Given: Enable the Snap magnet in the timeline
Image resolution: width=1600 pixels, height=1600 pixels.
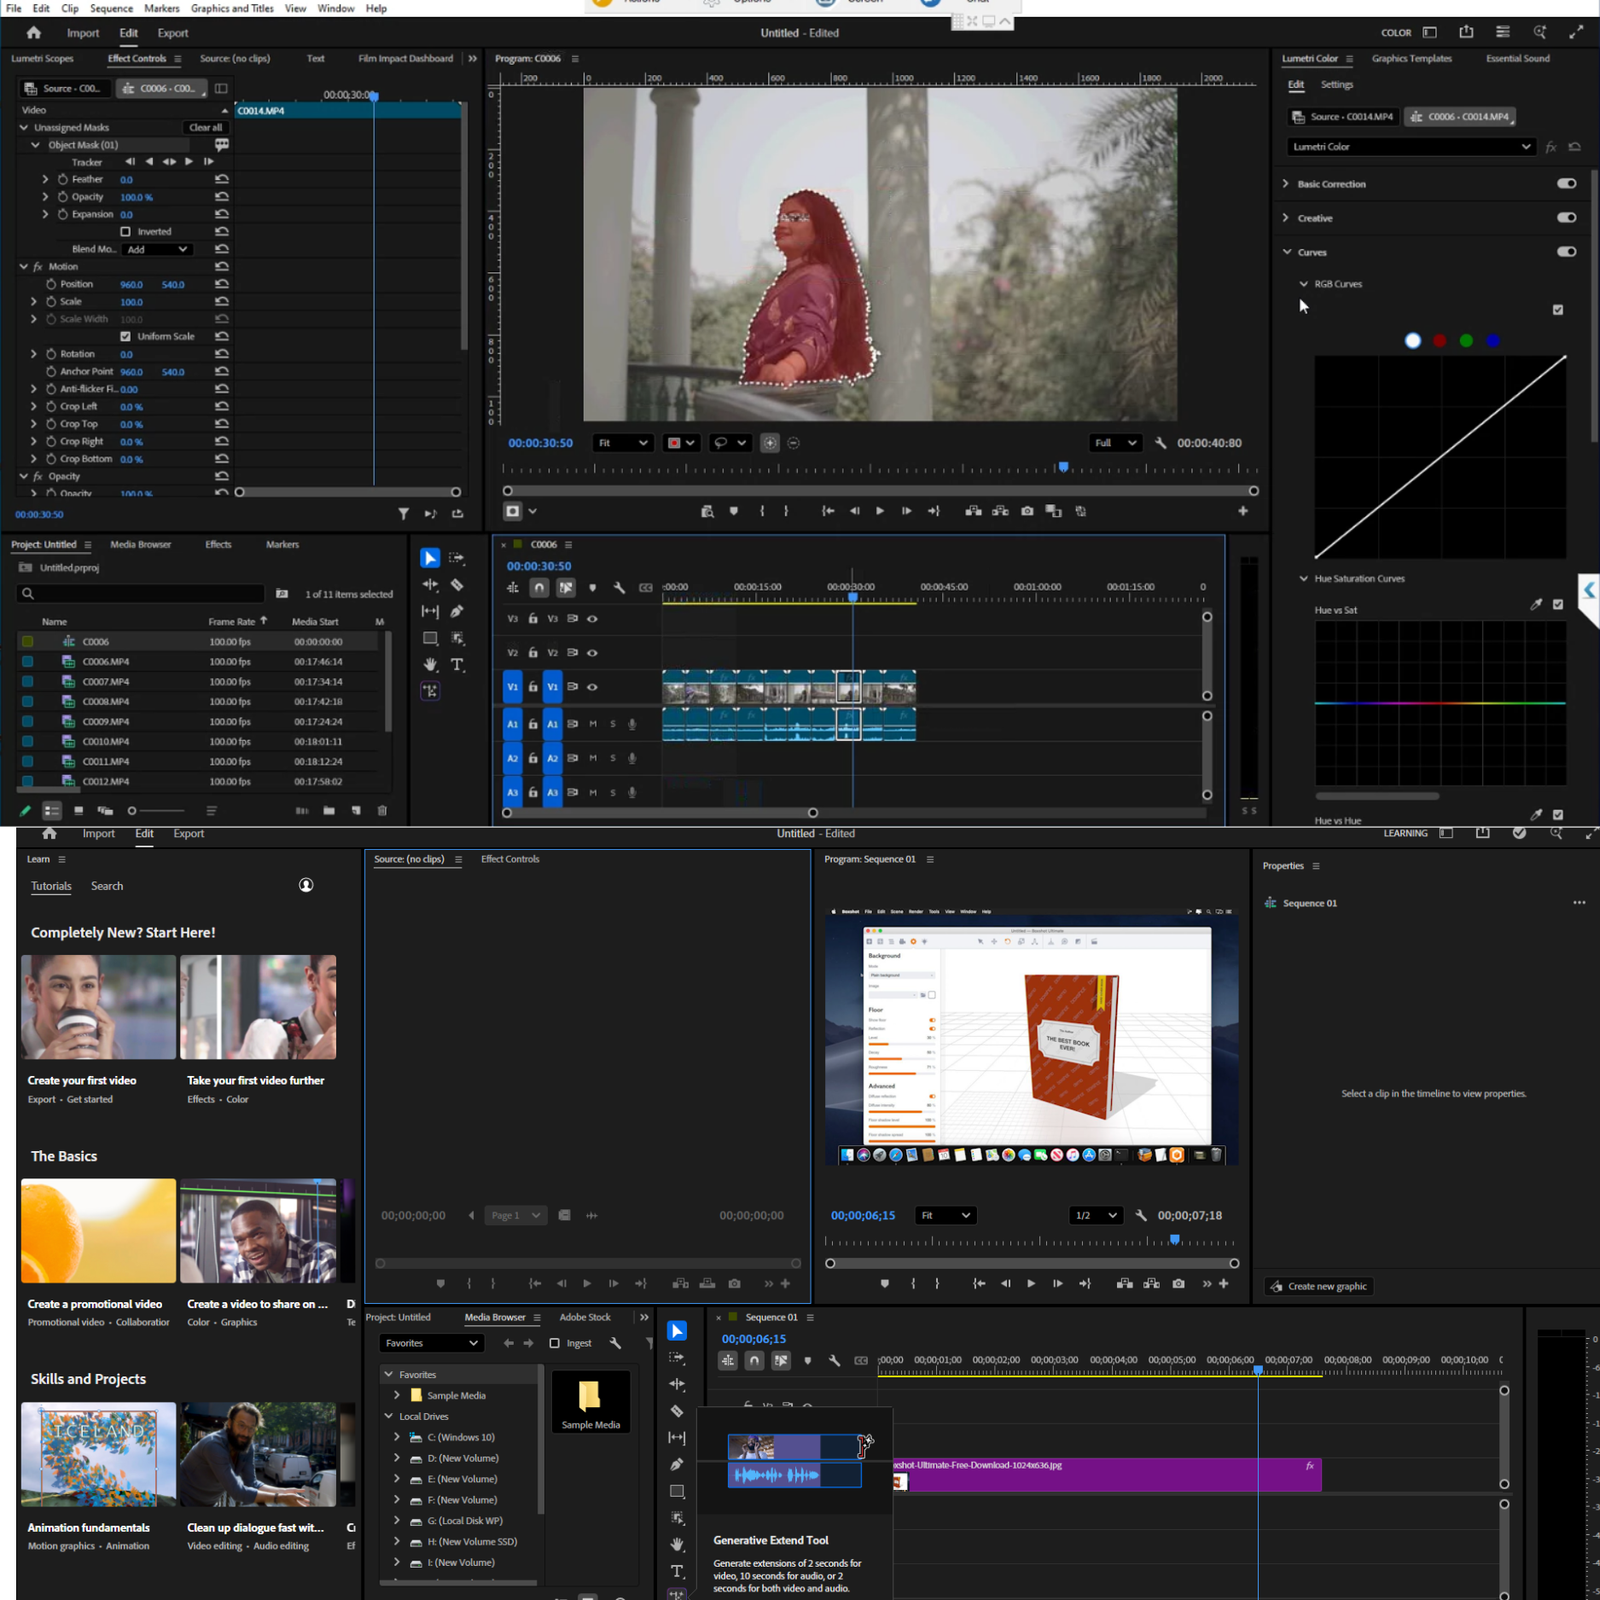Looking at the screenshot, I should pos(539,588).
